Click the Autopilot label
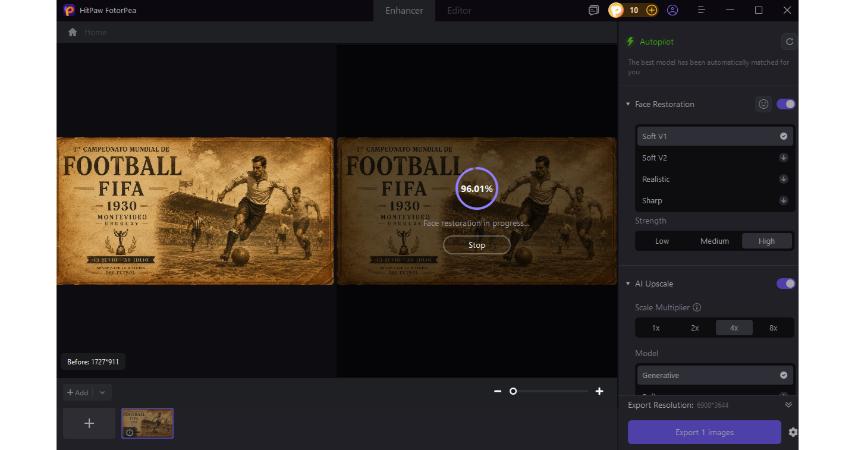The height and width of the screenshot is (450, 855). pos(657,42)
